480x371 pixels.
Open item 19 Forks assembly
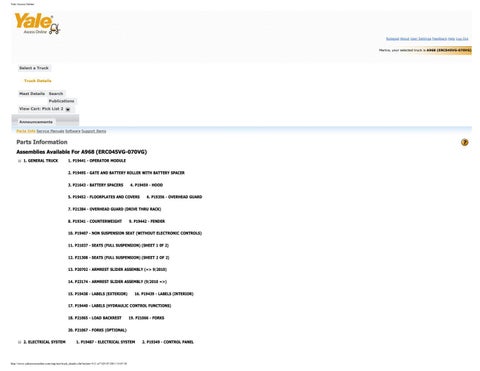coord(146,318)
